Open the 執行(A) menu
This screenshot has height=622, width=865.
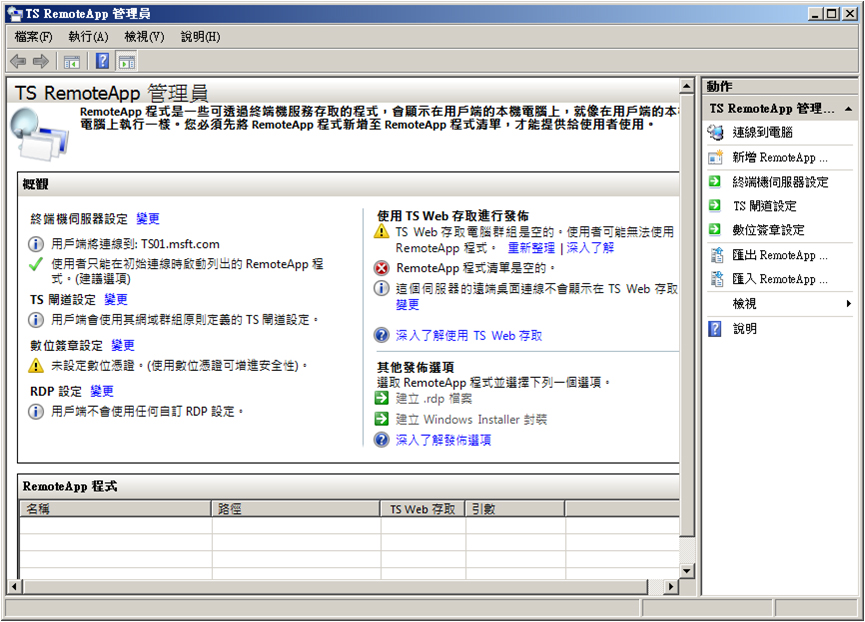(88, 37)
